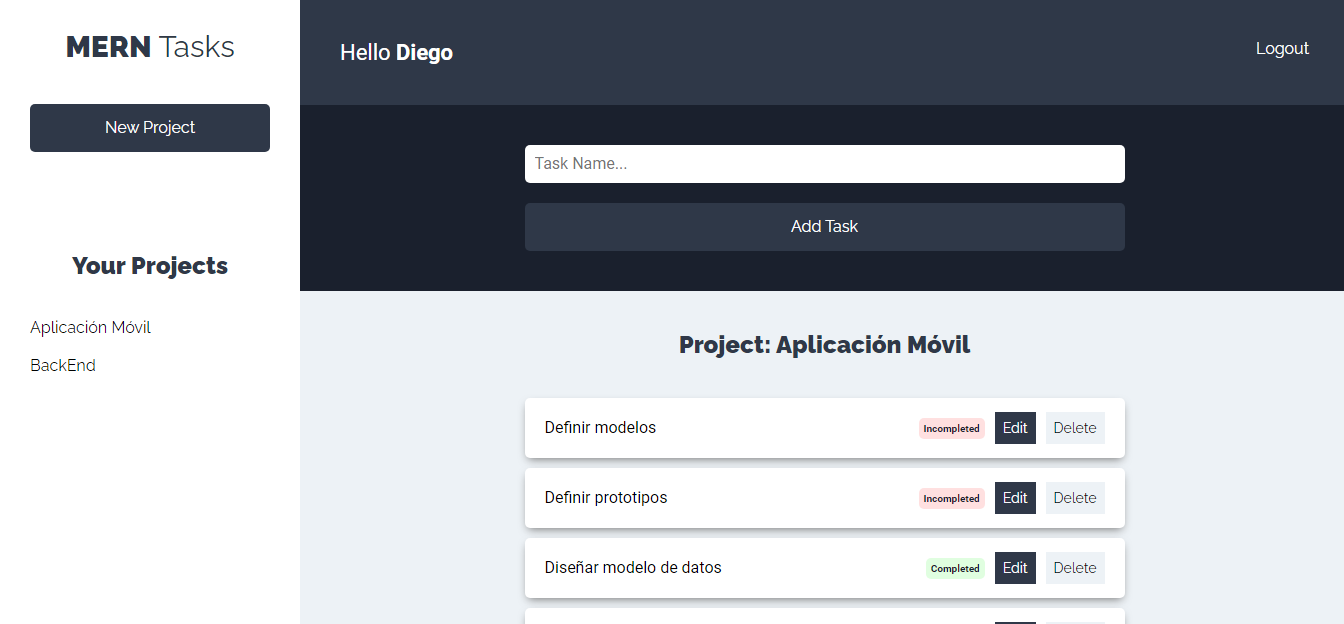The width and height of the screenshot is (1344, 624).
Task: Edit the Definir modelos task
Action: click(1015, 428)
